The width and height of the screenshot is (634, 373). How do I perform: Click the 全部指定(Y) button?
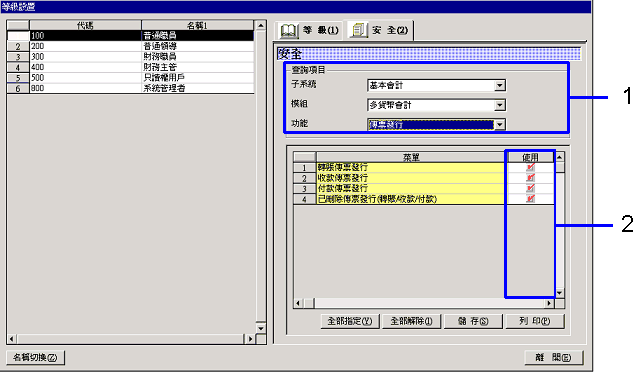click(x=350, y=321)
